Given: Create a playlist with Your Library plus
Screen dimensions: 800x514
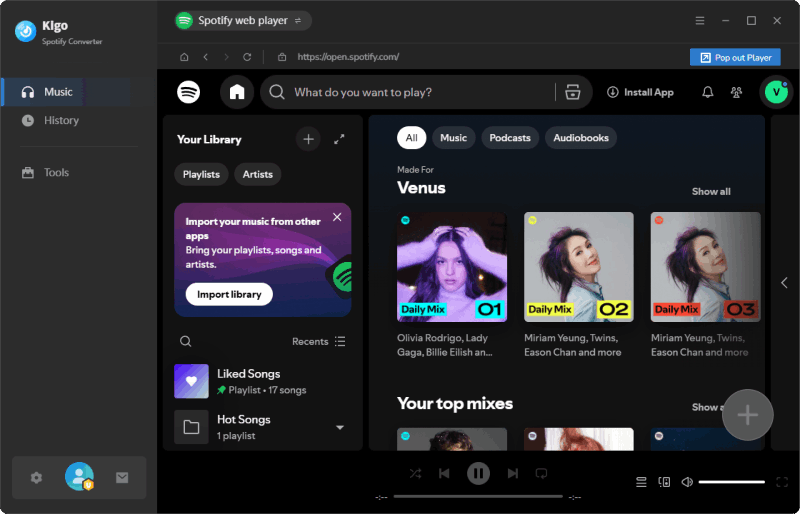Looking at the screenshot, I should coord(308,139).
